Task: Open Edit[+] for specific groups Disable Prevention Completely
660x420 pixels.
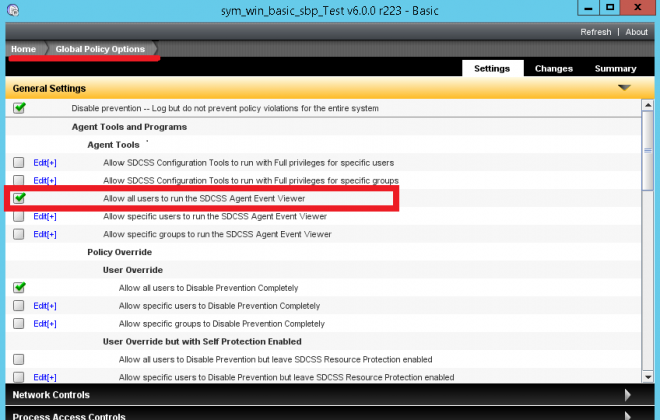Action: (x=45, y=324)
